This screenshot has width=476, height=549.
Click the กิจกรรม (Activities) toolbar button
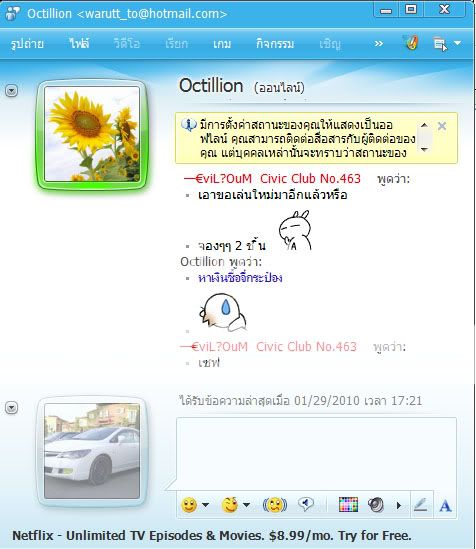(x=275, y=44)
